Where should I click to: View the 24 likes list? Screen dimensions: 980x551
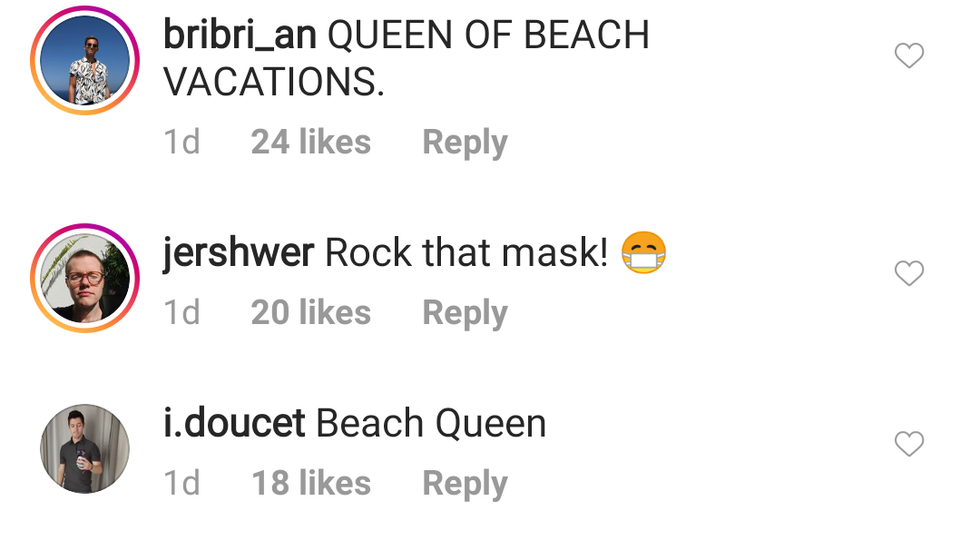coord(311,142)
